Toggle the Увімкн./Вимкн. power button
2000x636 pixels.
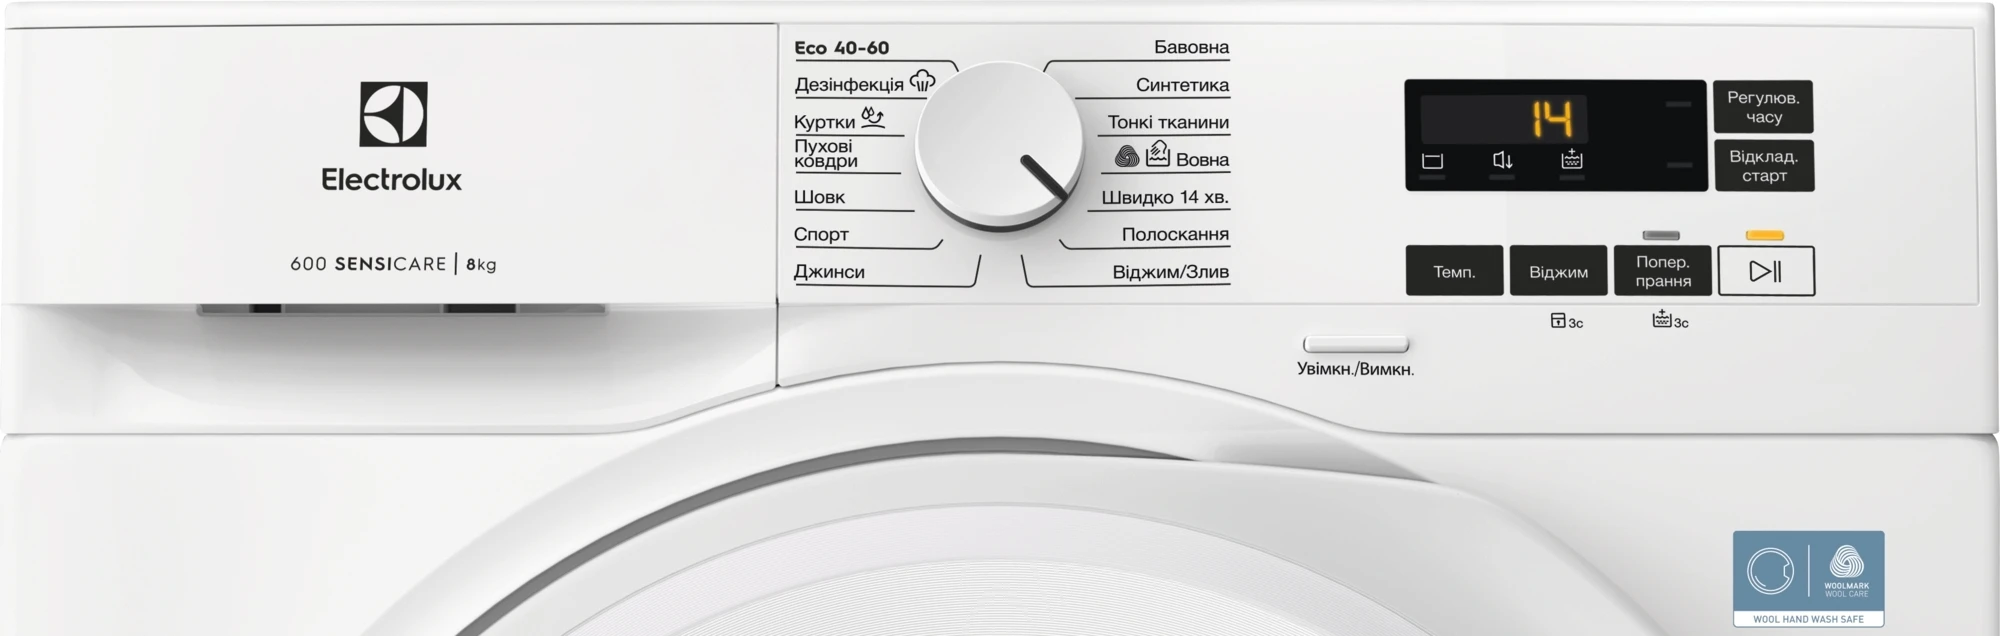tap(1355, 345)
